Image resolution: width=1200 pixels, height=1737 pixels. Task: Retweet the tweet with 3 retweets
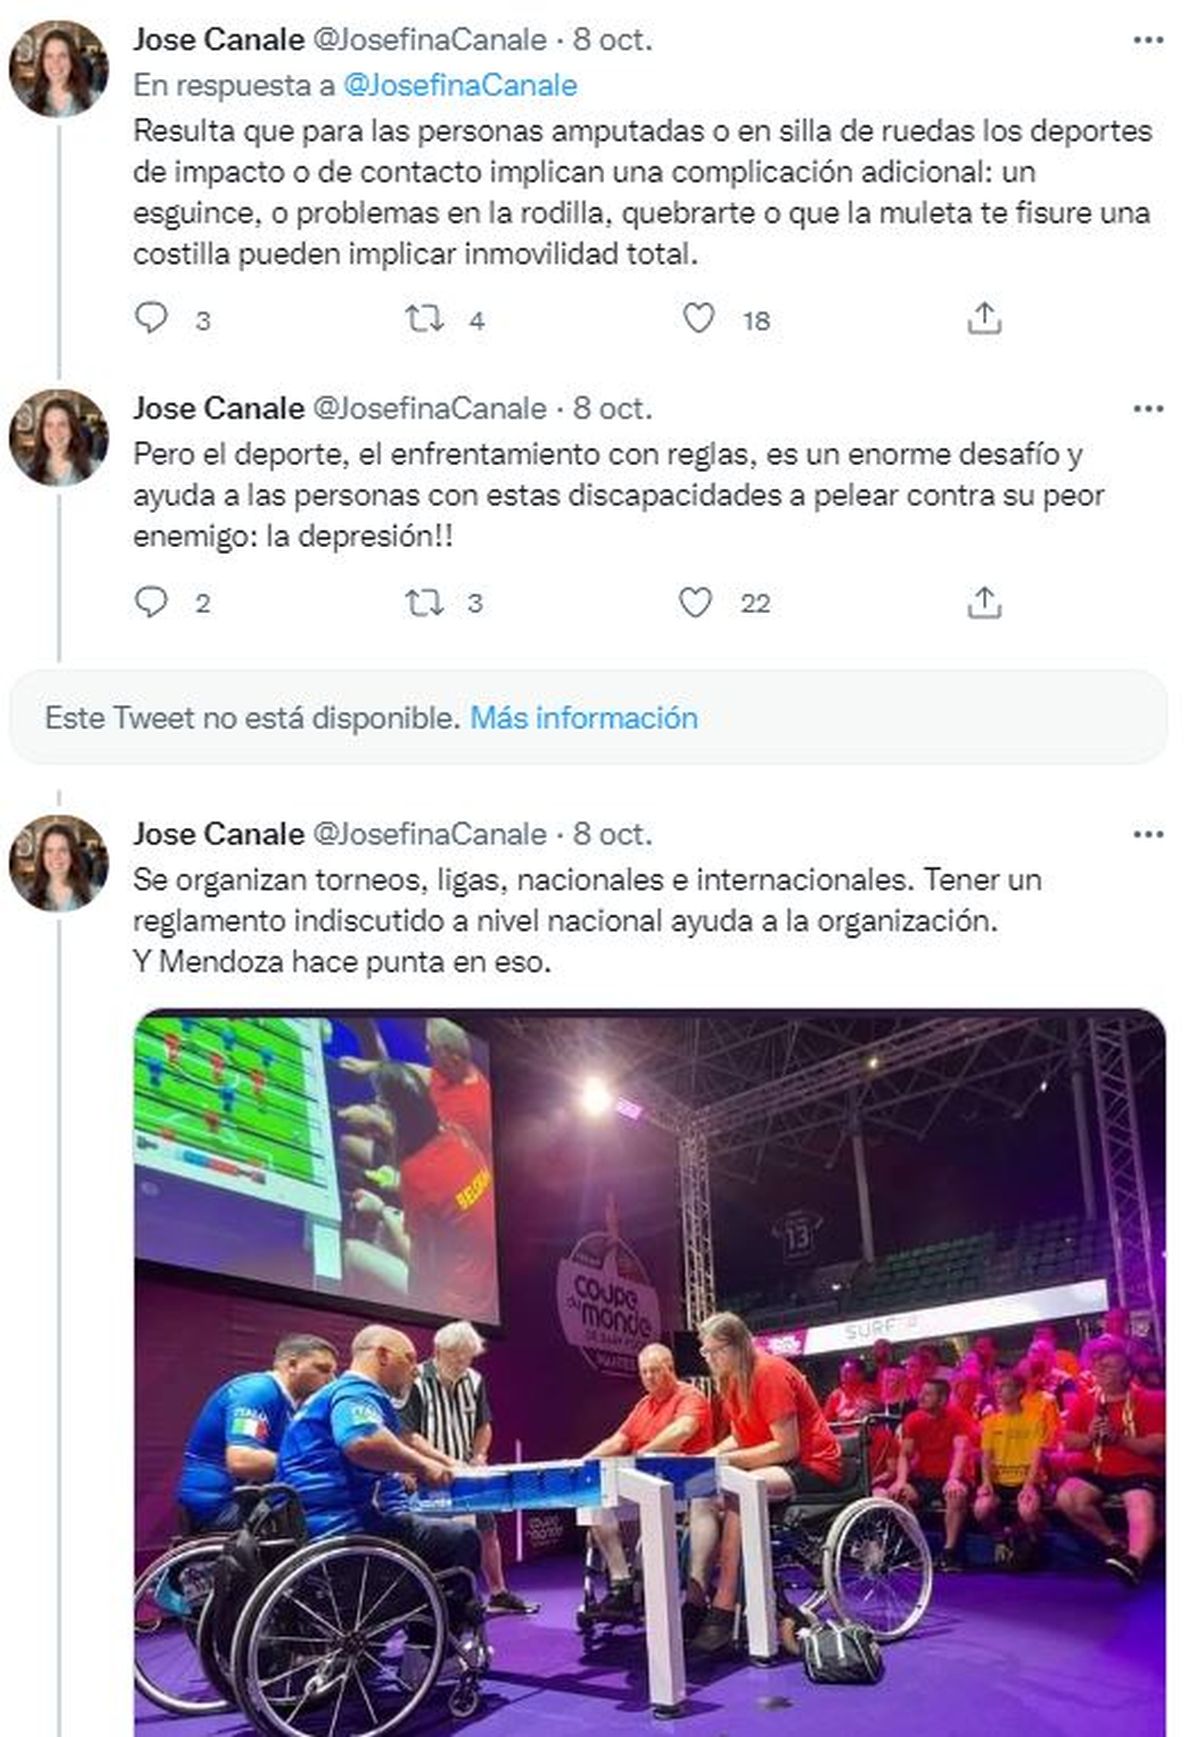(424, 602)
